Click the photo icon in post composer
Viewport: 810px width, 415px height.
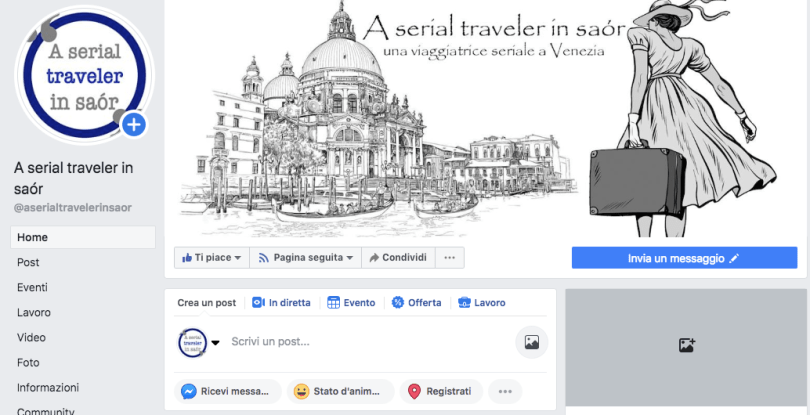click(532, 342)
